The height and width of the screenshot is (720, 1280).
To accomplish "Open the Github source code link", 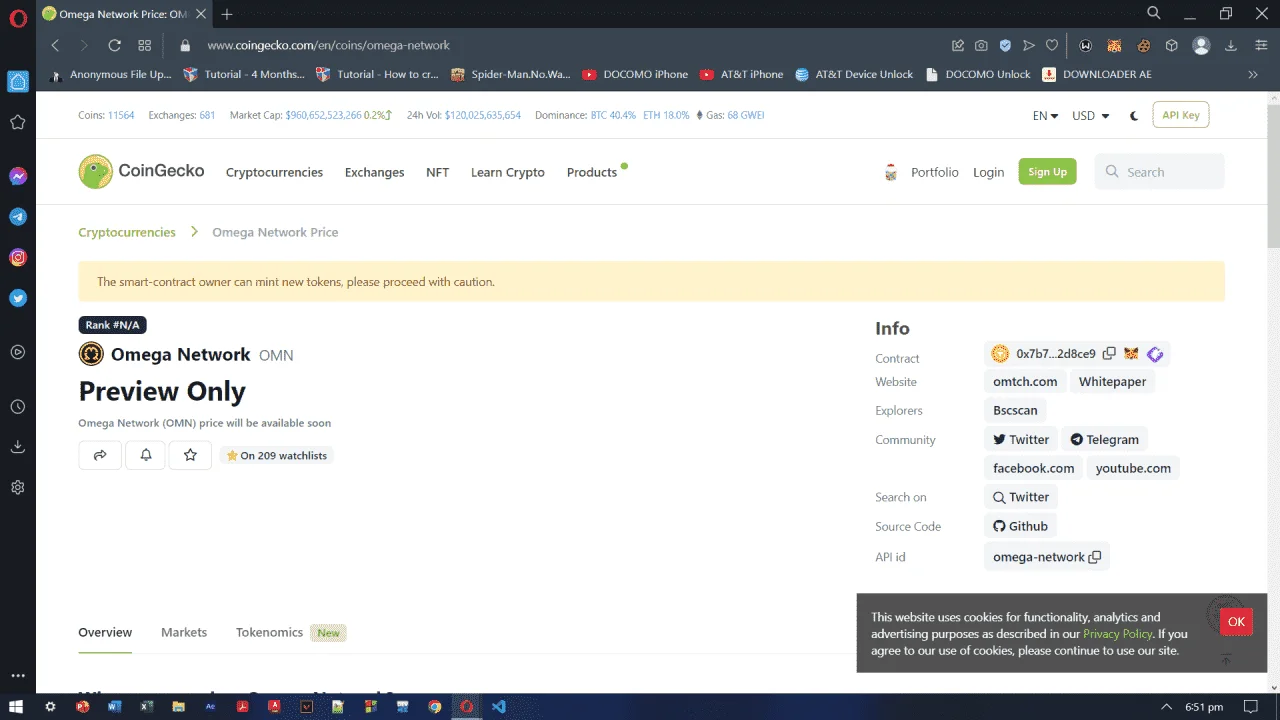I will click(x=1020, y=526).
